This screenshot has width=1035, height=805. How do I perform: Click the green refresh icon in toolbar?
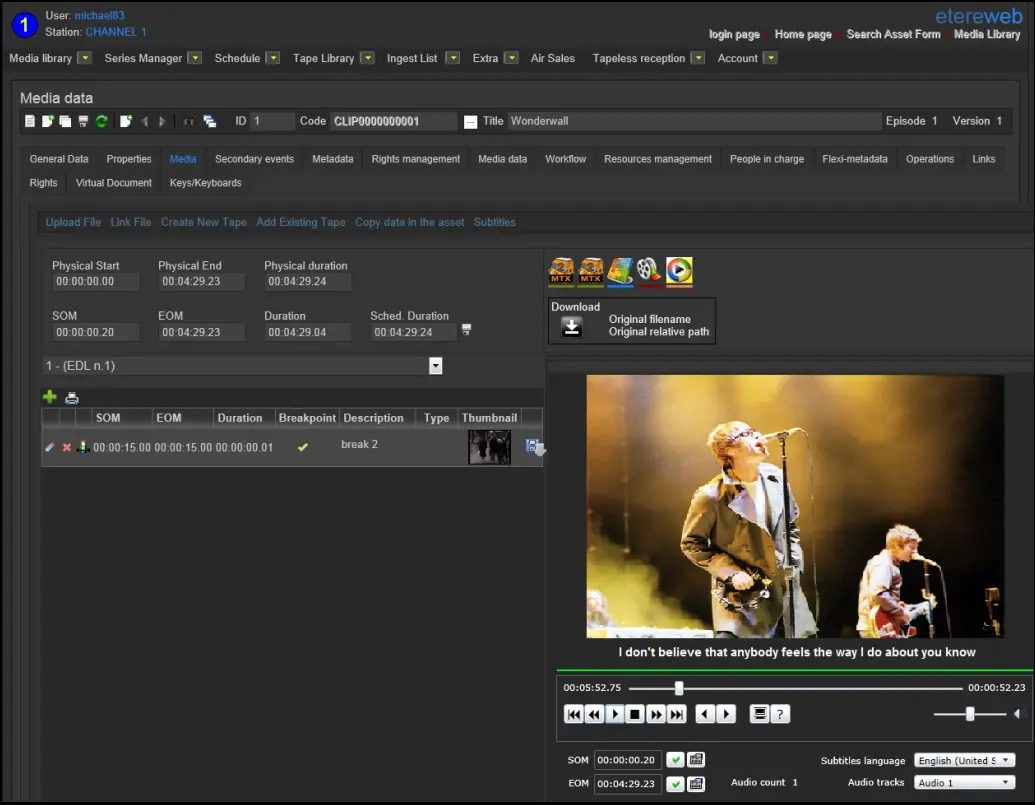[x=101, y=121]
